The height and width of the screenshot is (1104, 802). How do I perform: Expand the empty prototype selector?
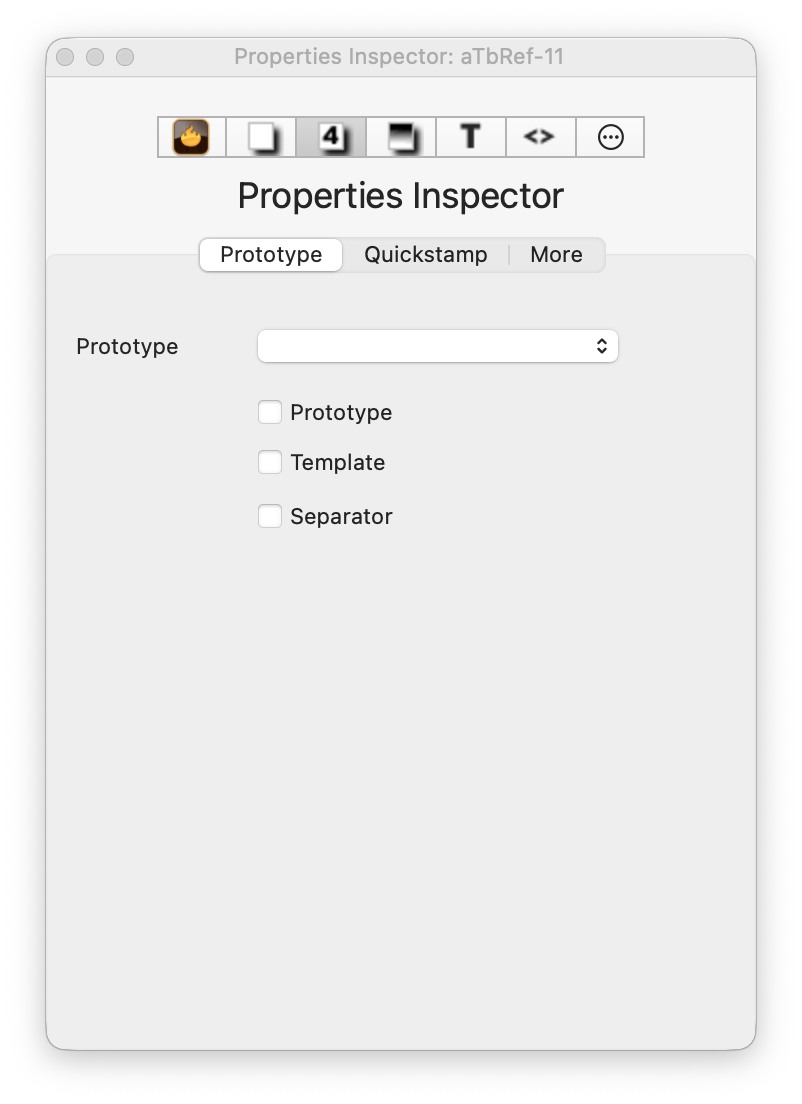[438, 345]
